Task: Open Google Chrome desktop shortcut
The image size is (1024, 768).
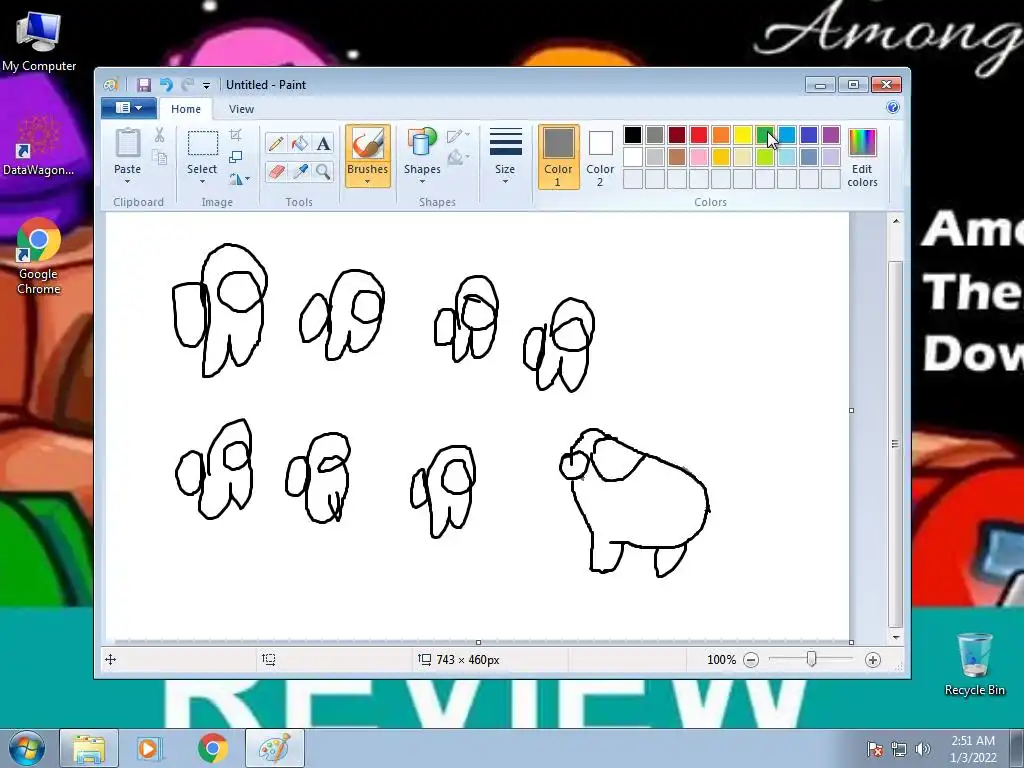Action: [39, 257]
